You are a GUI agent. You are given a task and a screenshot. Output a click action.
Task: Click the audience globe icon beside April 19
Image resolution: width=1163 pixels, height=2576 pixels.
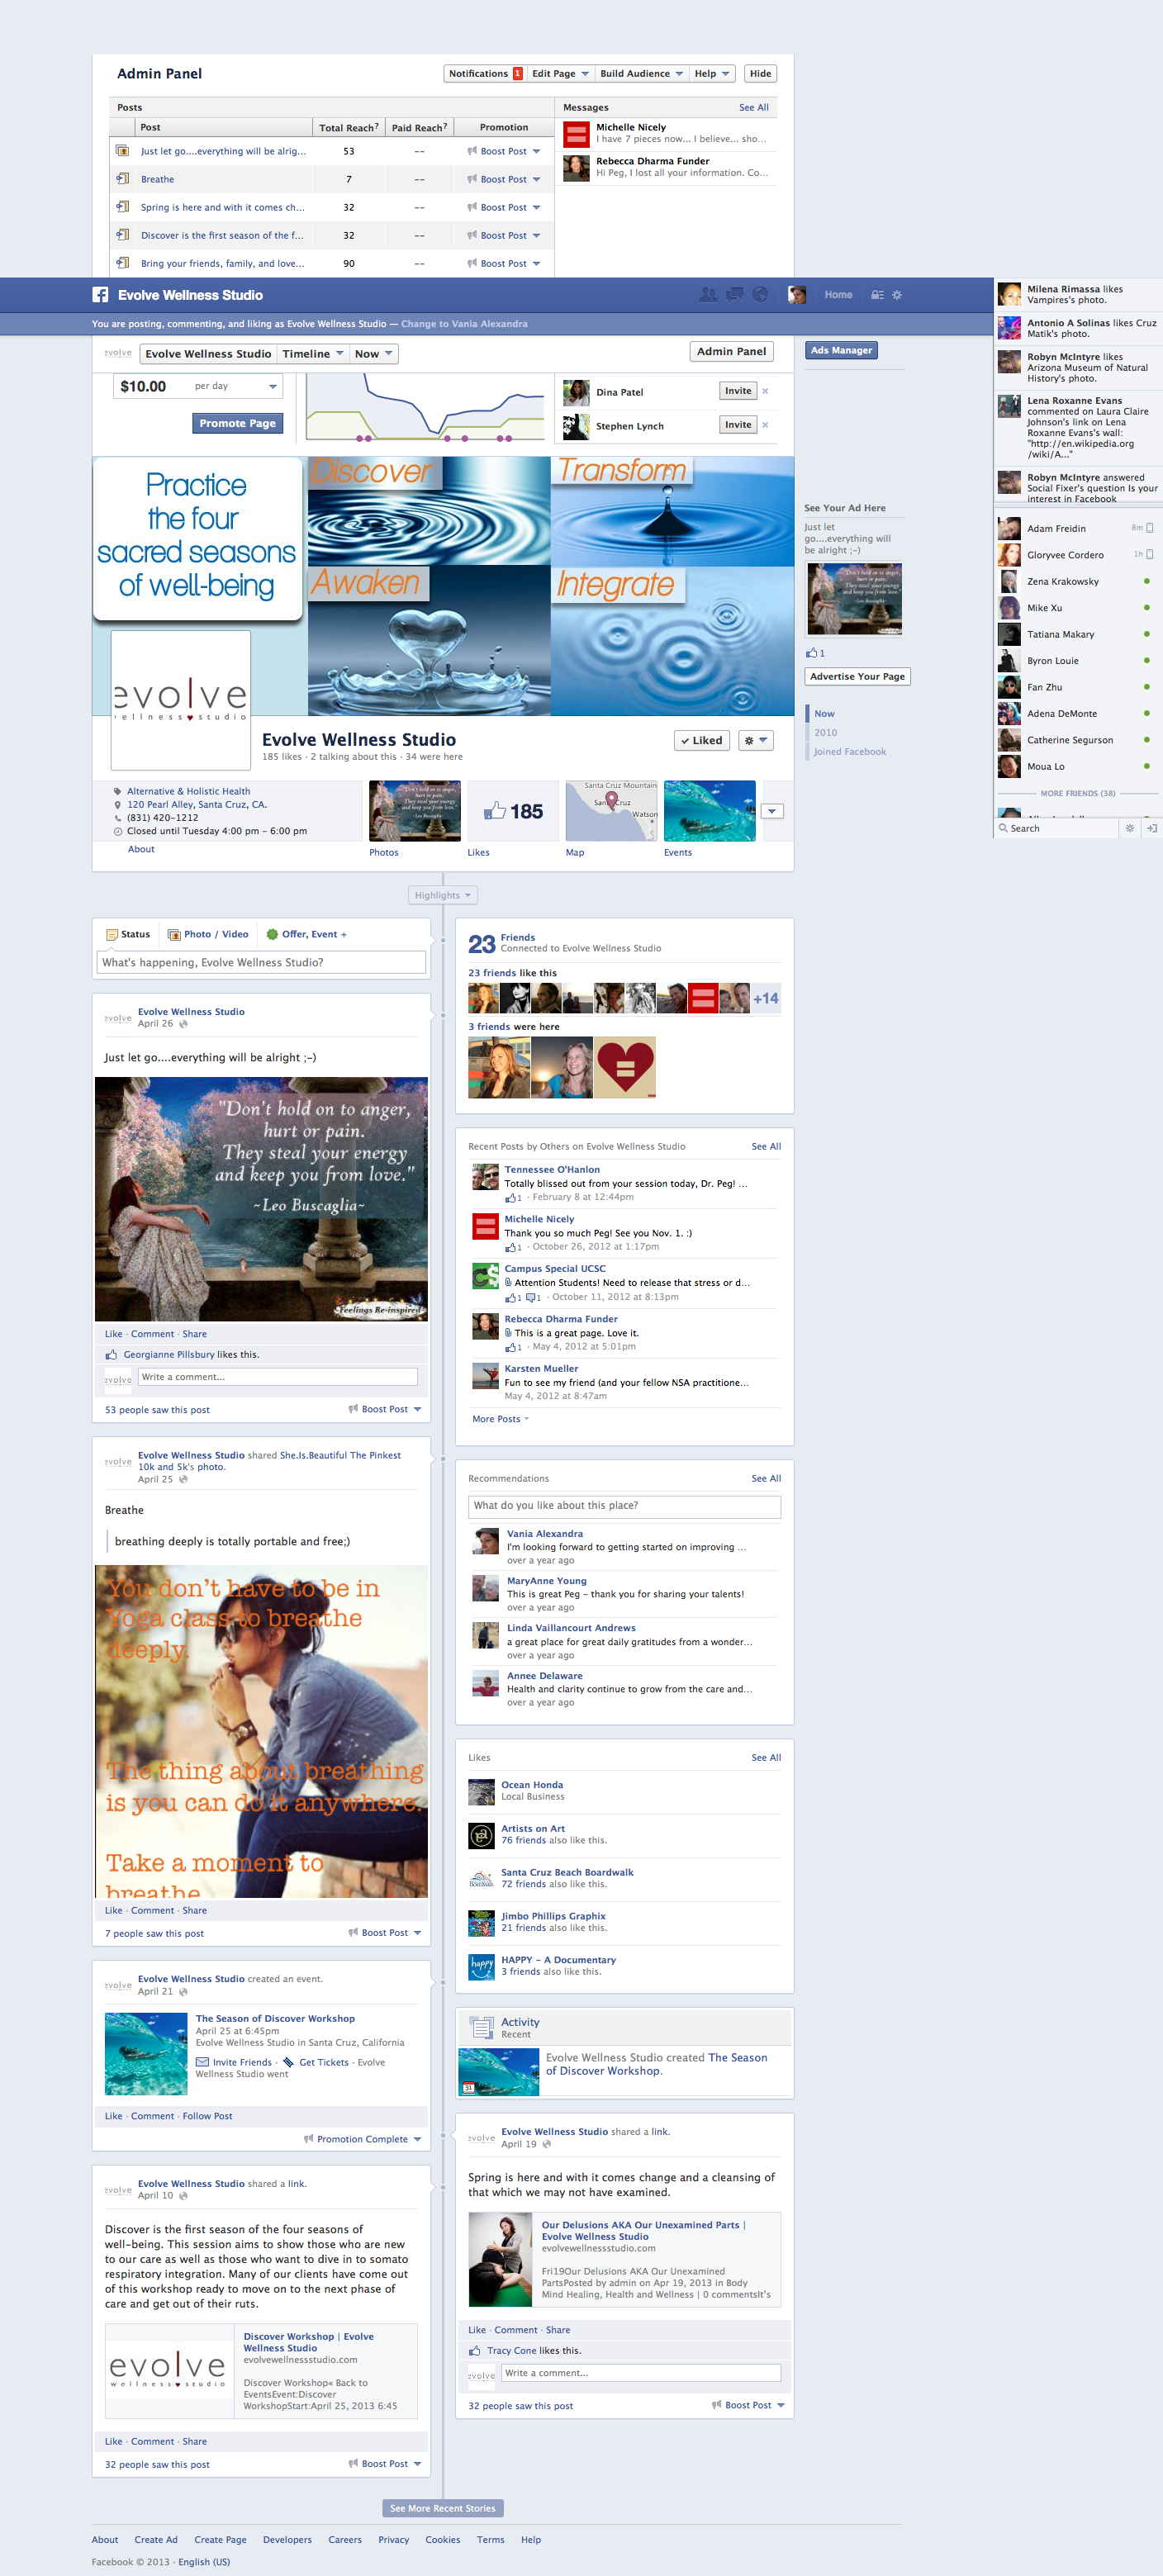click(546, 2144)
